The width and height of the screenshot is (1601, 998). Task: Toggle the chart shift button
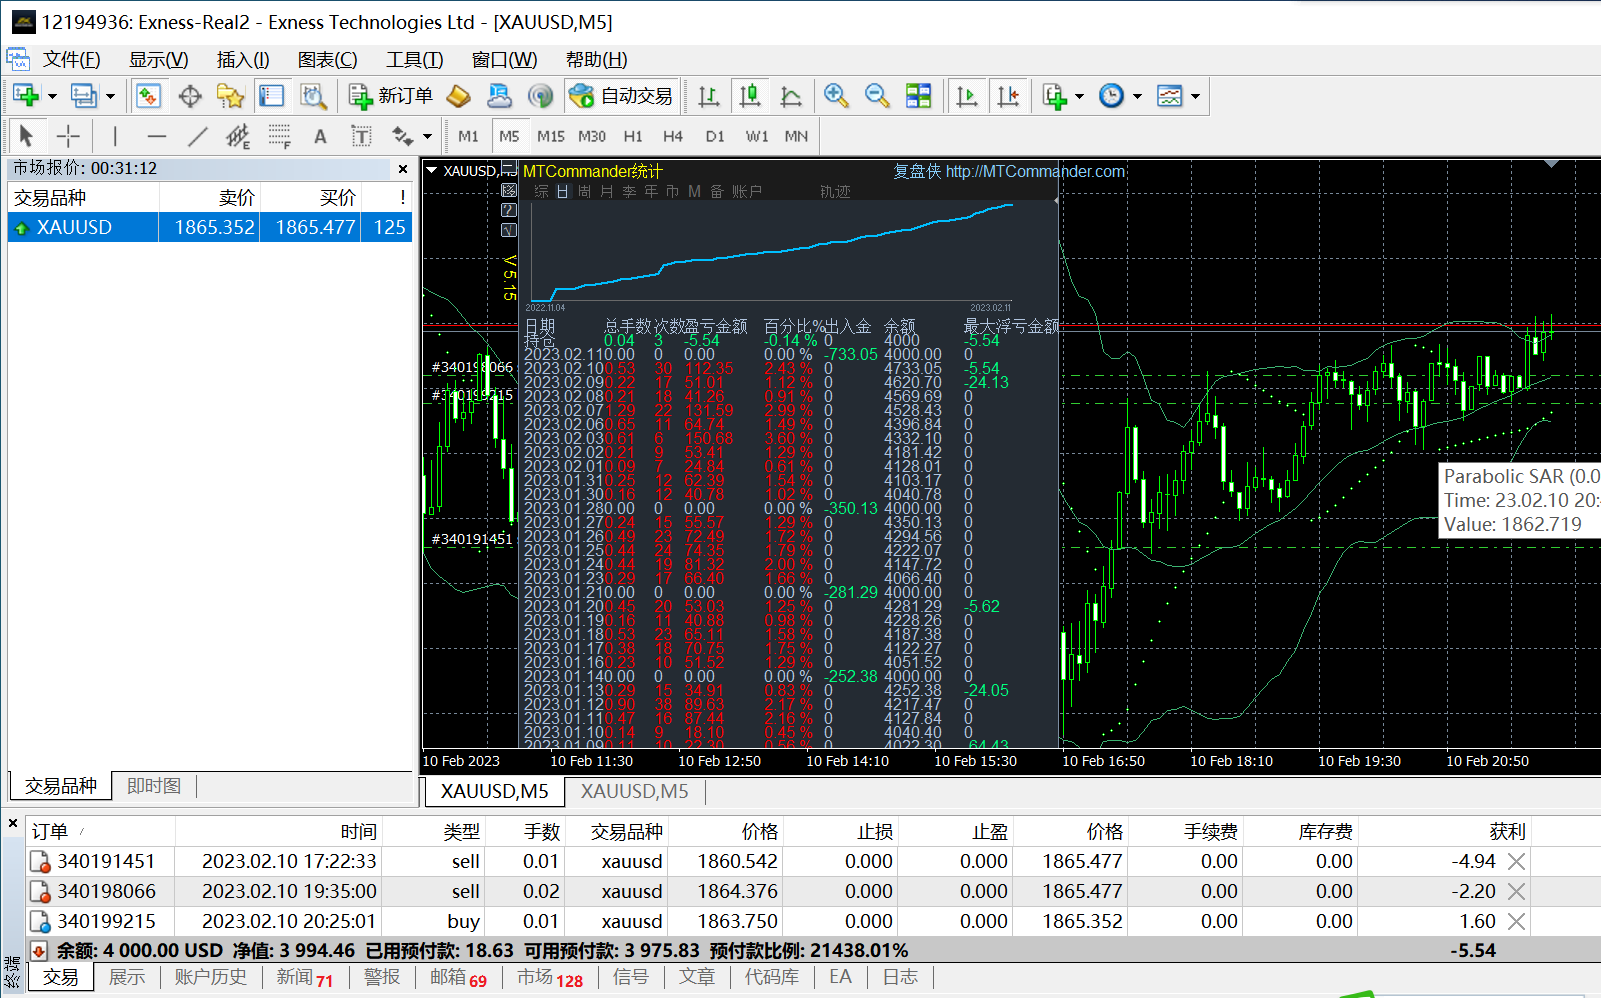point(1008,96)
